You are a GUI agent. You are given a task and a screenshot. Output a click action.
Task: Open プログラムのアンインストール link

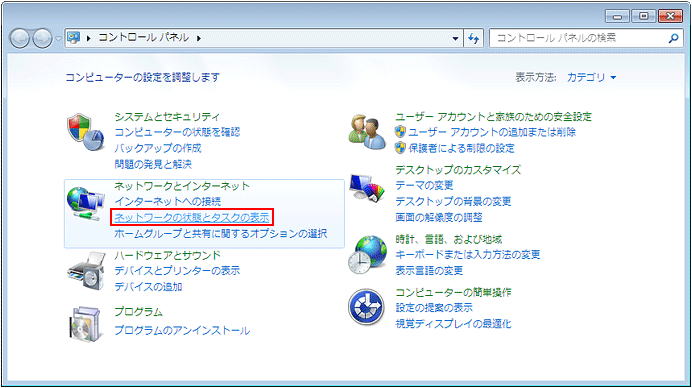coord(182,330)
